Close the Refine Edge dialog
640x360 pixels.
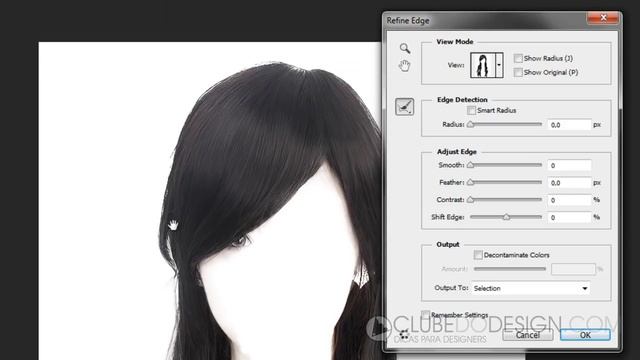[x=603, y=18]
